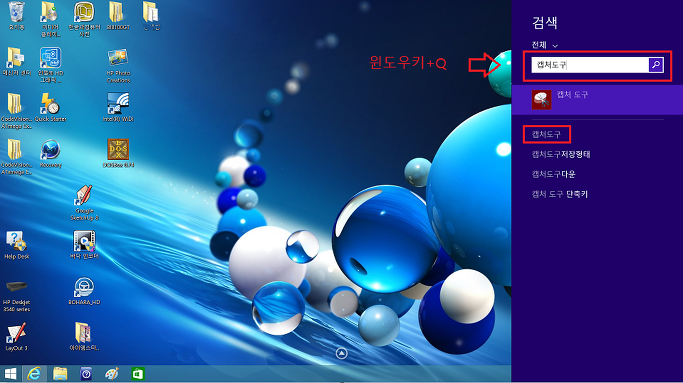Viewport: 683px width, 383px height.
Task: Launch the BOHARA_HD shortcut
Action: pos(84,287)
